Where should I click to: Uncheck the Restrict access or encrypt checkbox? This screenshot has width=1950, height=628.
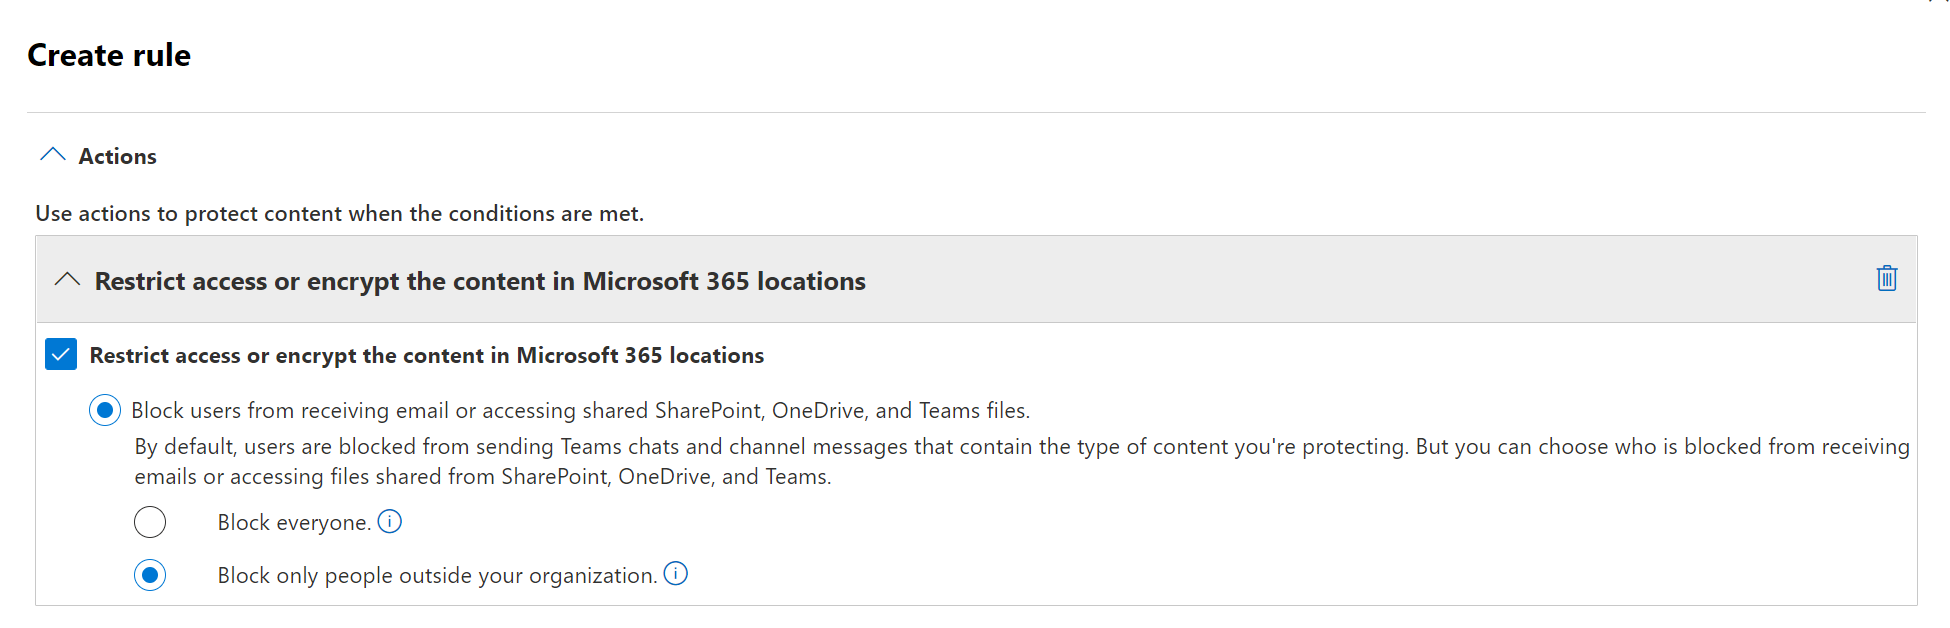tap(61, 354)
